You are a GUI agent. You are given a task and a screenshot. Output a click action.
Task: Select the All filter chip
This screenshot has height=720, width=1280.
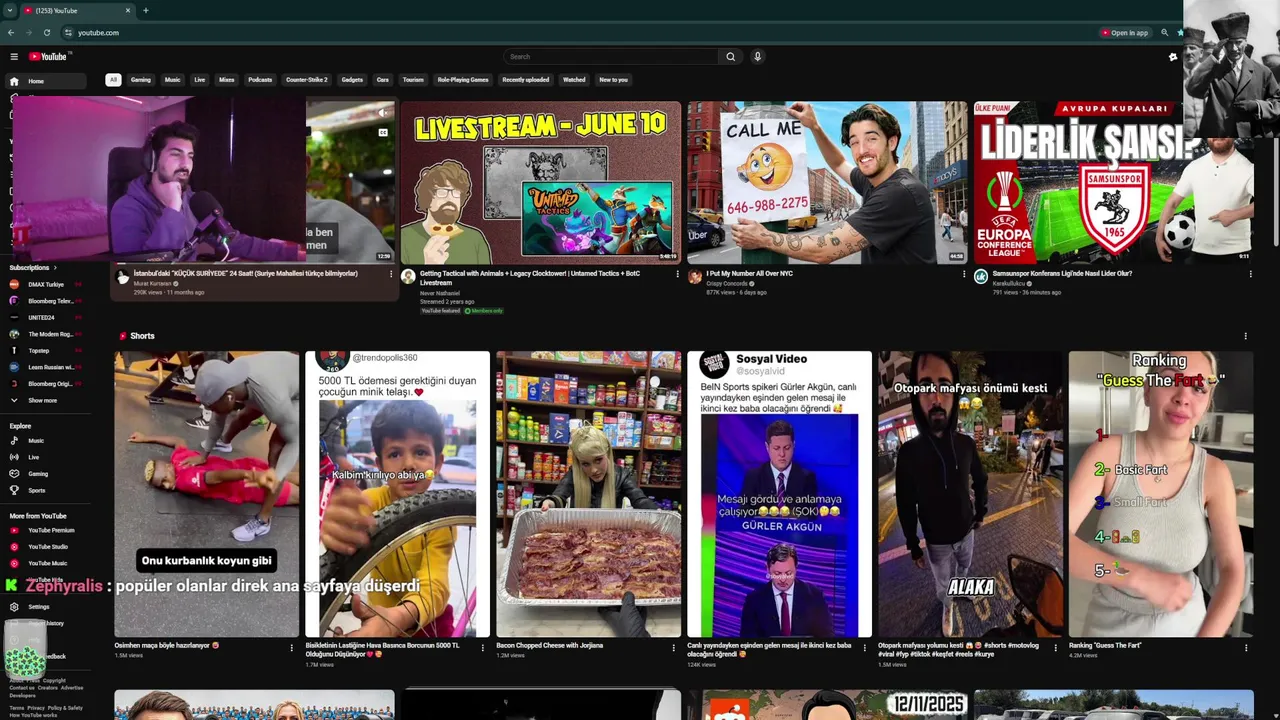(x=113, y=80)
